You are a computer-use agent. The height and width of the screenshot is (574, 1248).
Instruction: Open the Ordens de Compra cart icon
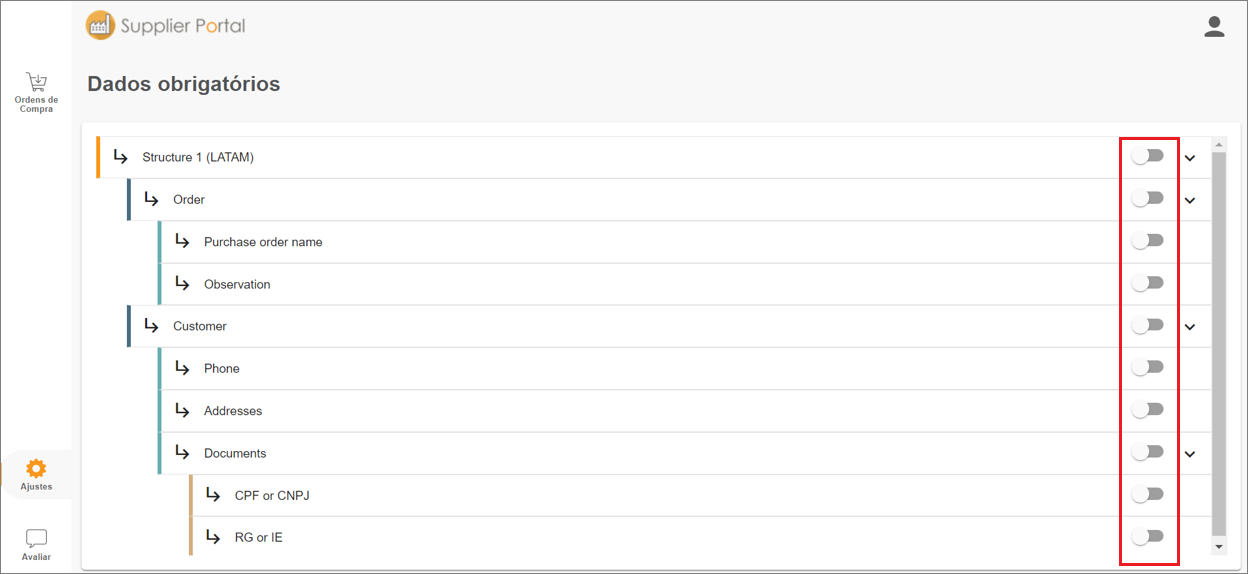pyautogui.click(x=36, y=82)
